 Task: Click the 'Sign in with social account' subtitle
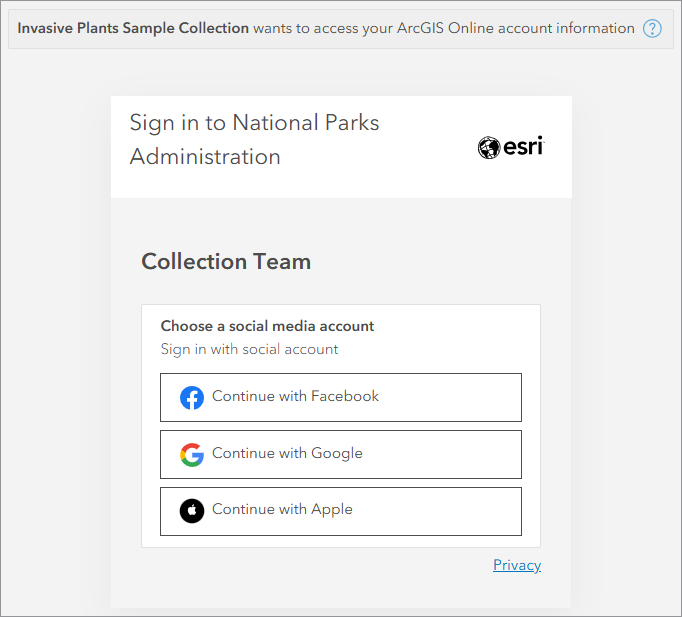tap(249, 349)
